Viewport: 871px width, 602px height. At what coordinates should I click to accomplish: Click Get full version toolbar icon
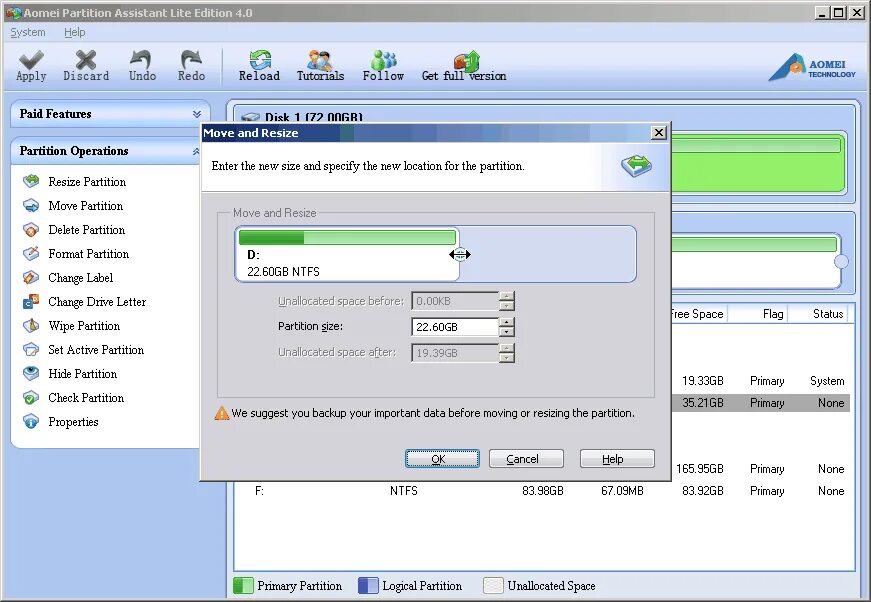[466, 61]
